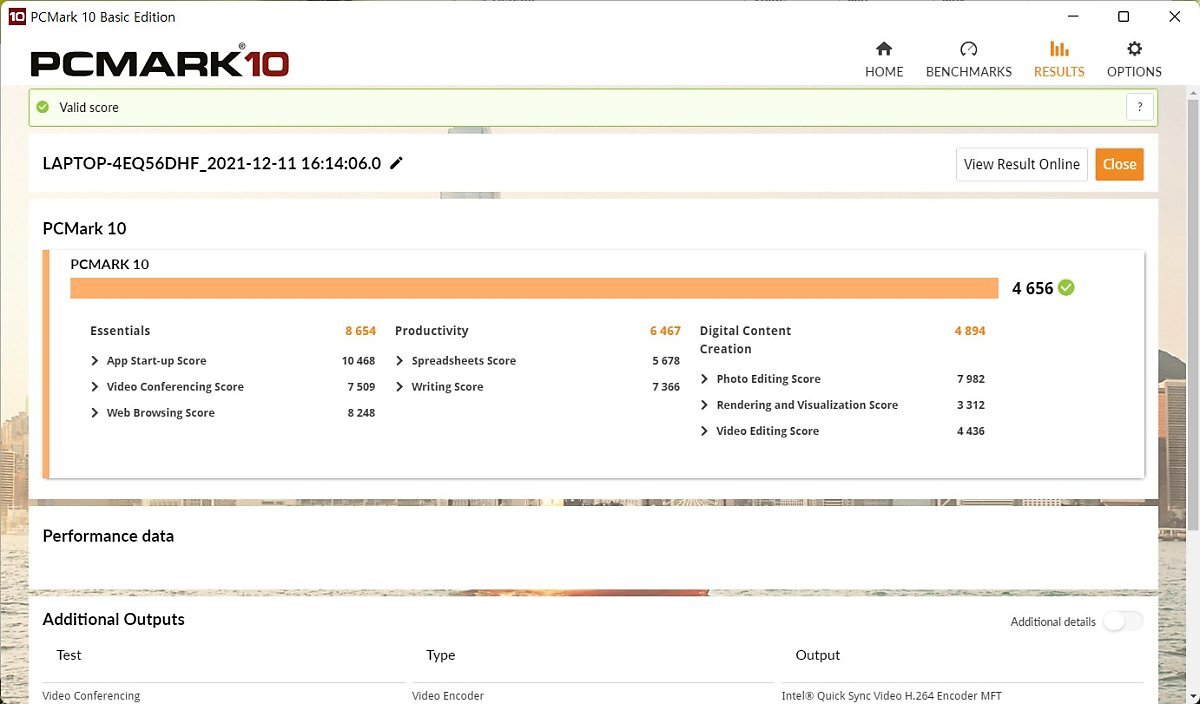Click the Essentials score 8 654
This screenshot has height=704, width=1200.
tap(360, 331)
